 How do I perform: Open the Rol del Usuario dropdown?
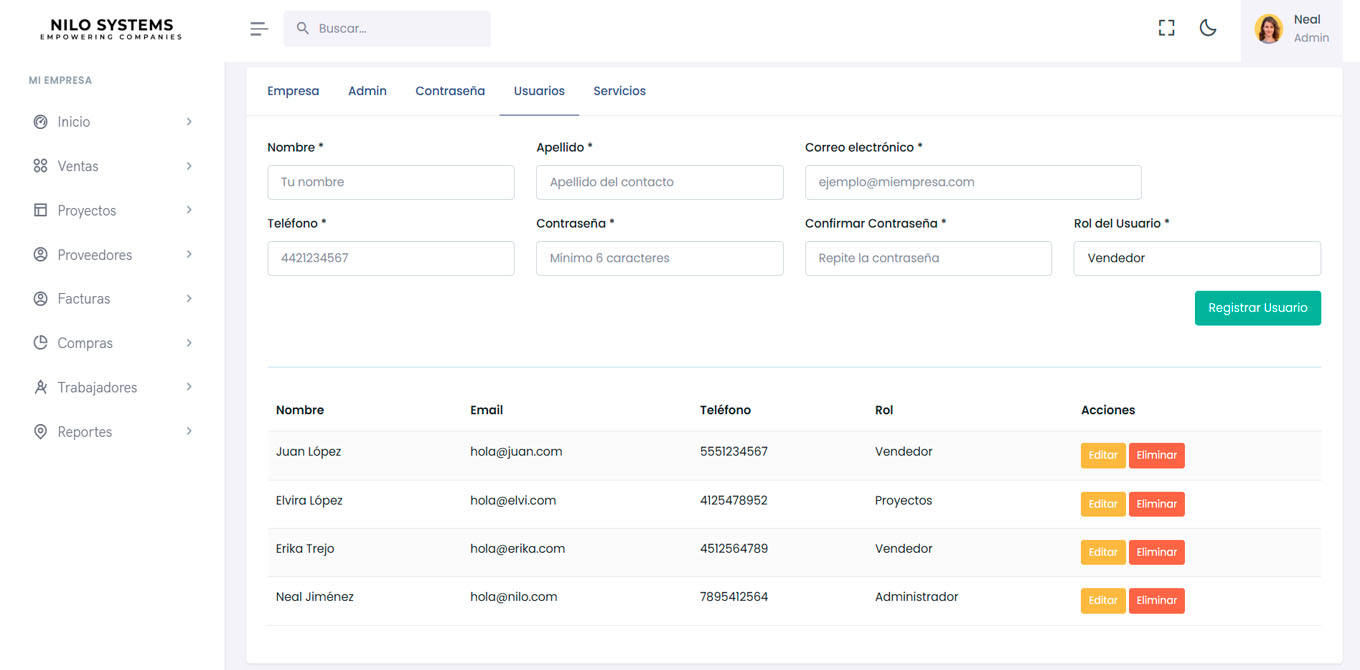(1196, 258)
